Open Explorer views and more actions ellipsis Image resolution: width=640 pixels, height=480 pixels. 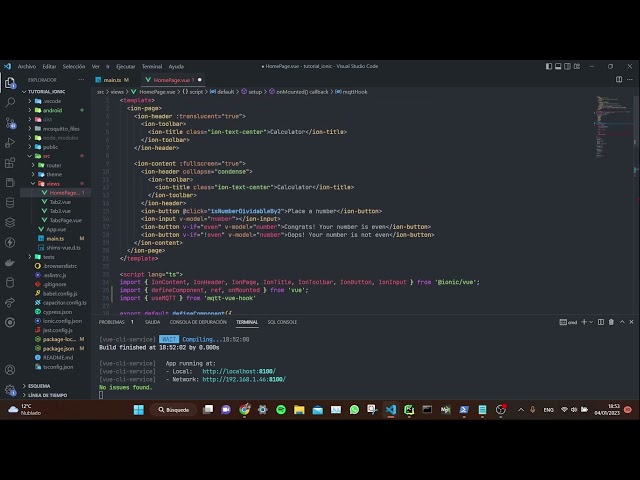81,80
